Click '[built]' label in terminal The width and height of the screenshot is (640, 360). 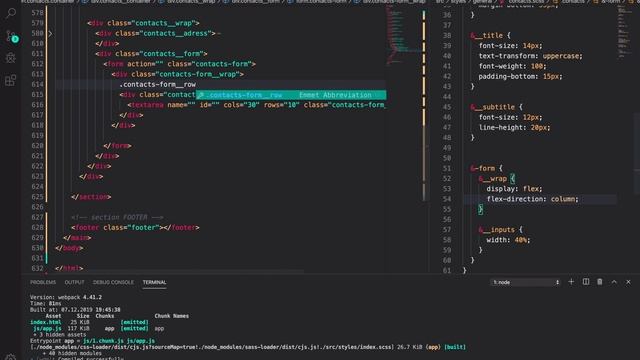pyautogui.click(x=455, y=347)
